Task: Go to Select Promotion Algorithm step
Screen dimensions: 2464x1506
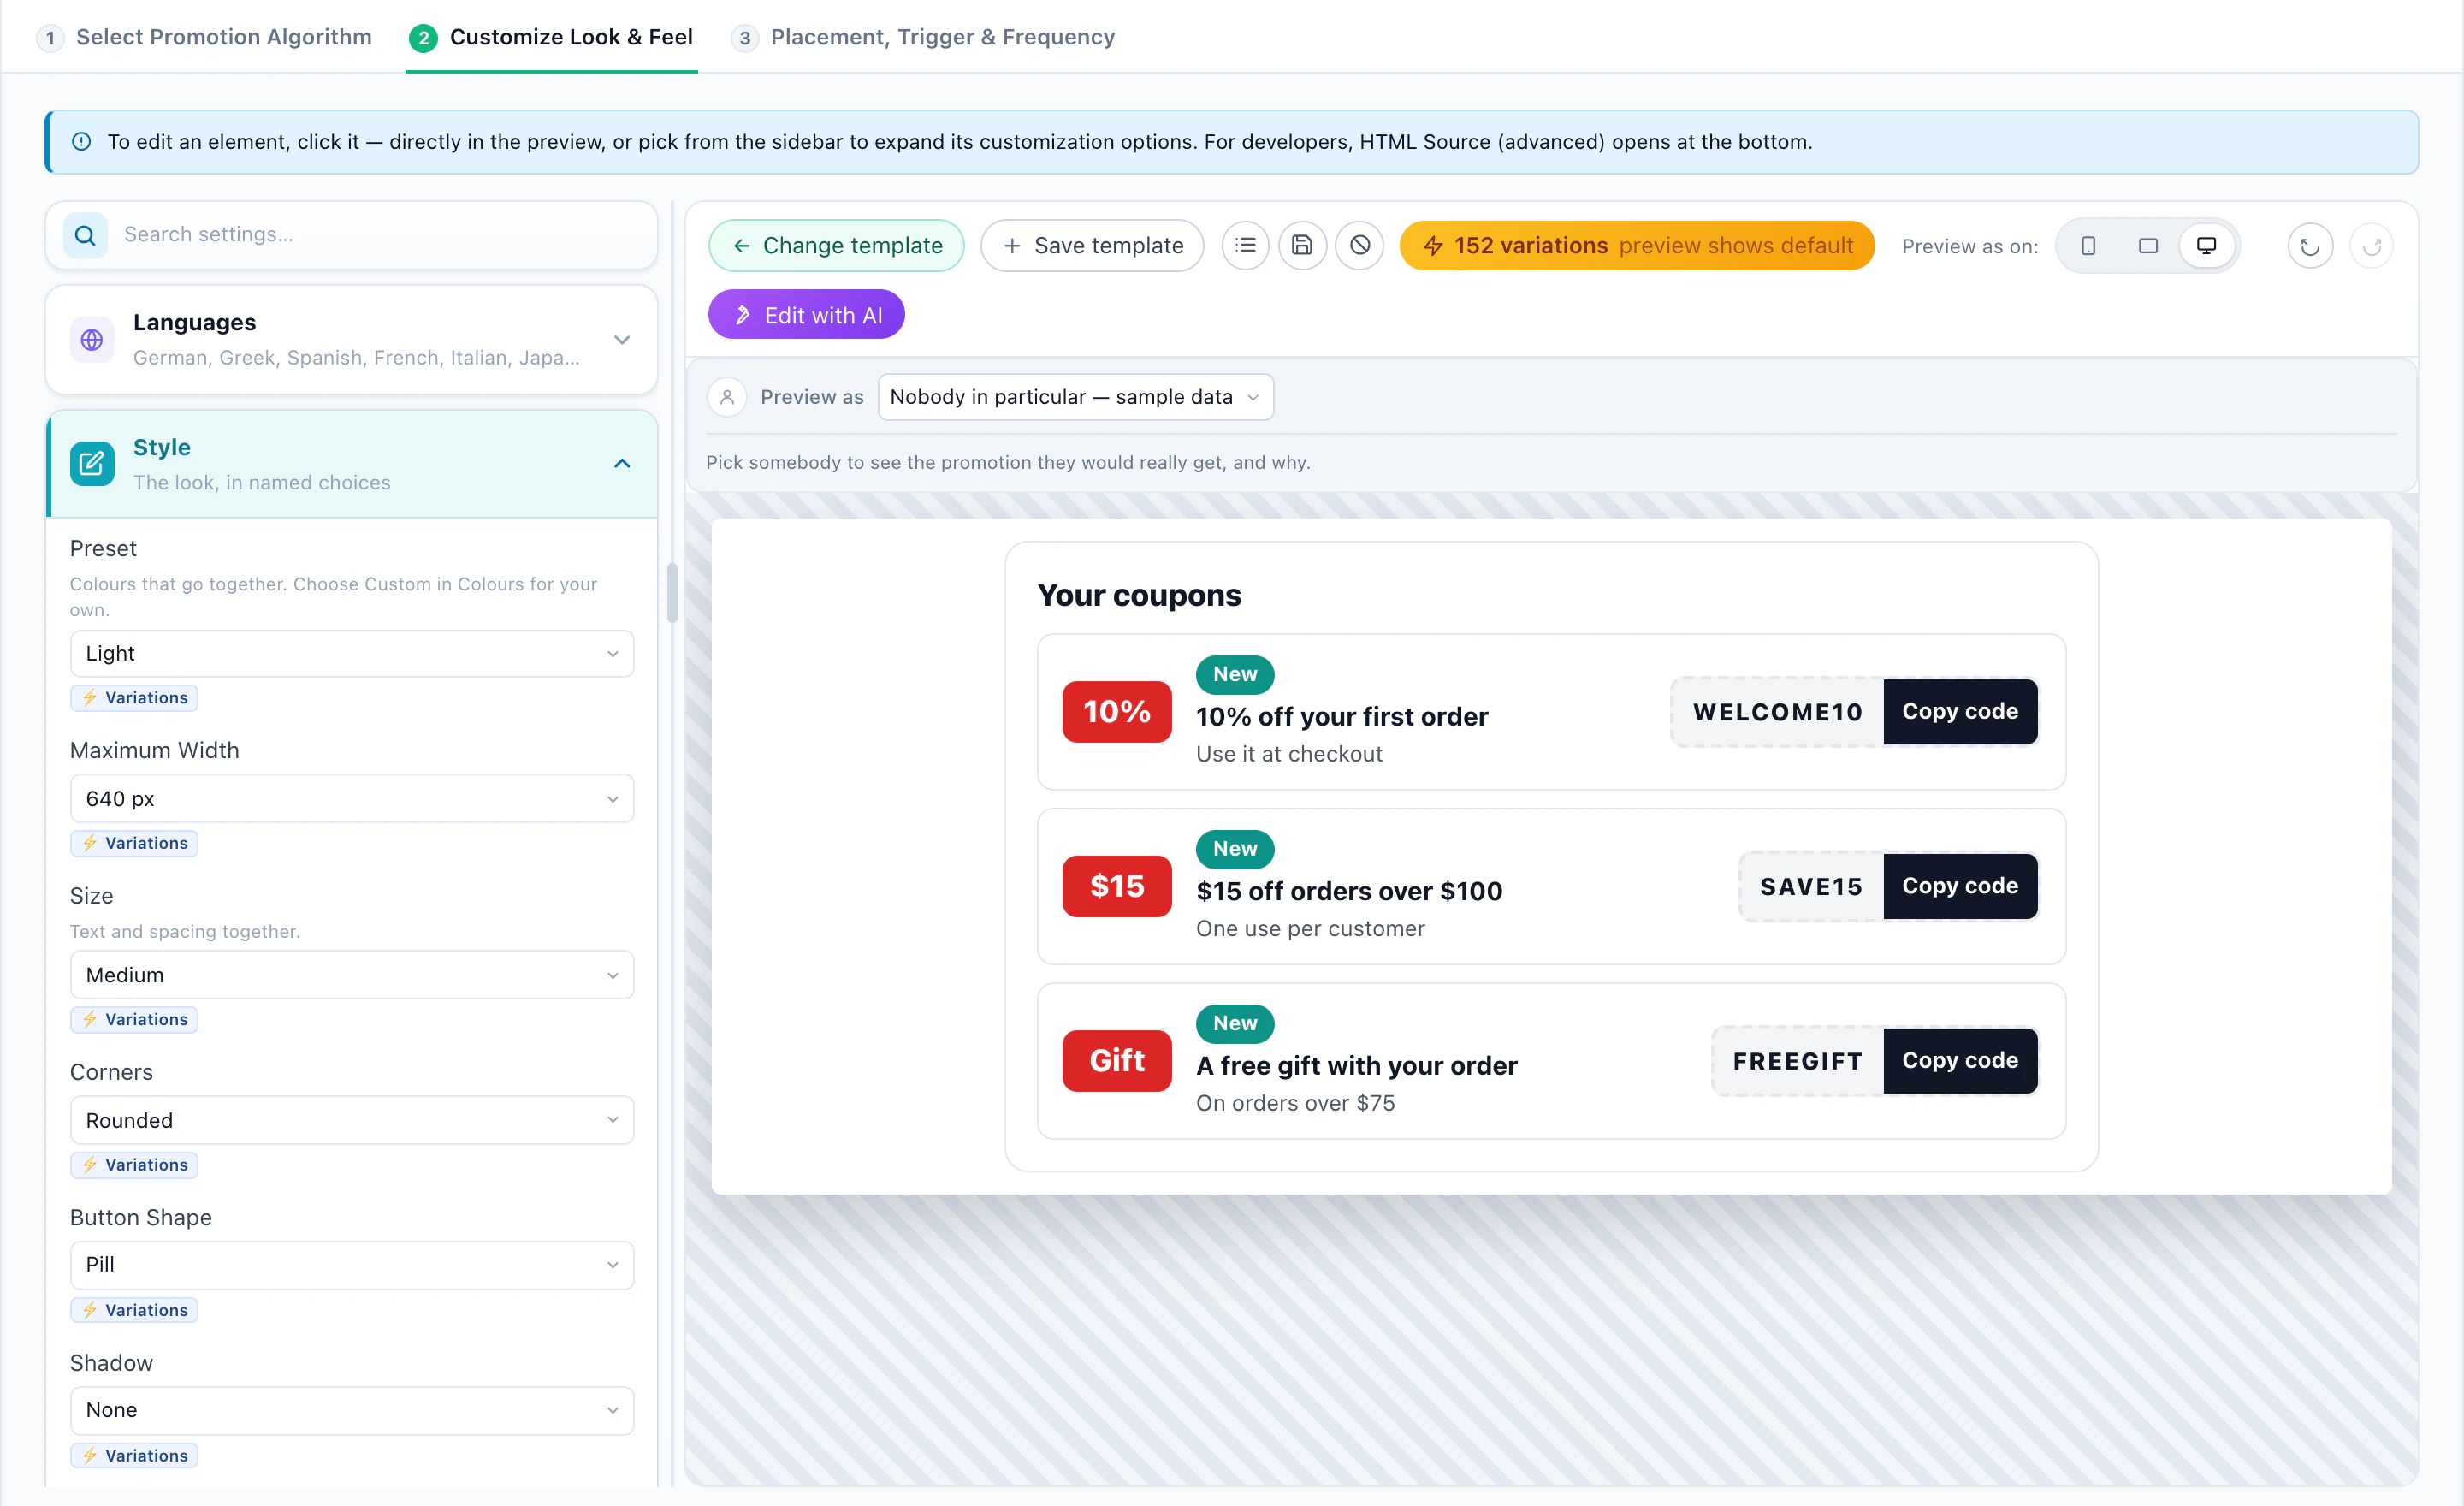Action: click(204, 37)
